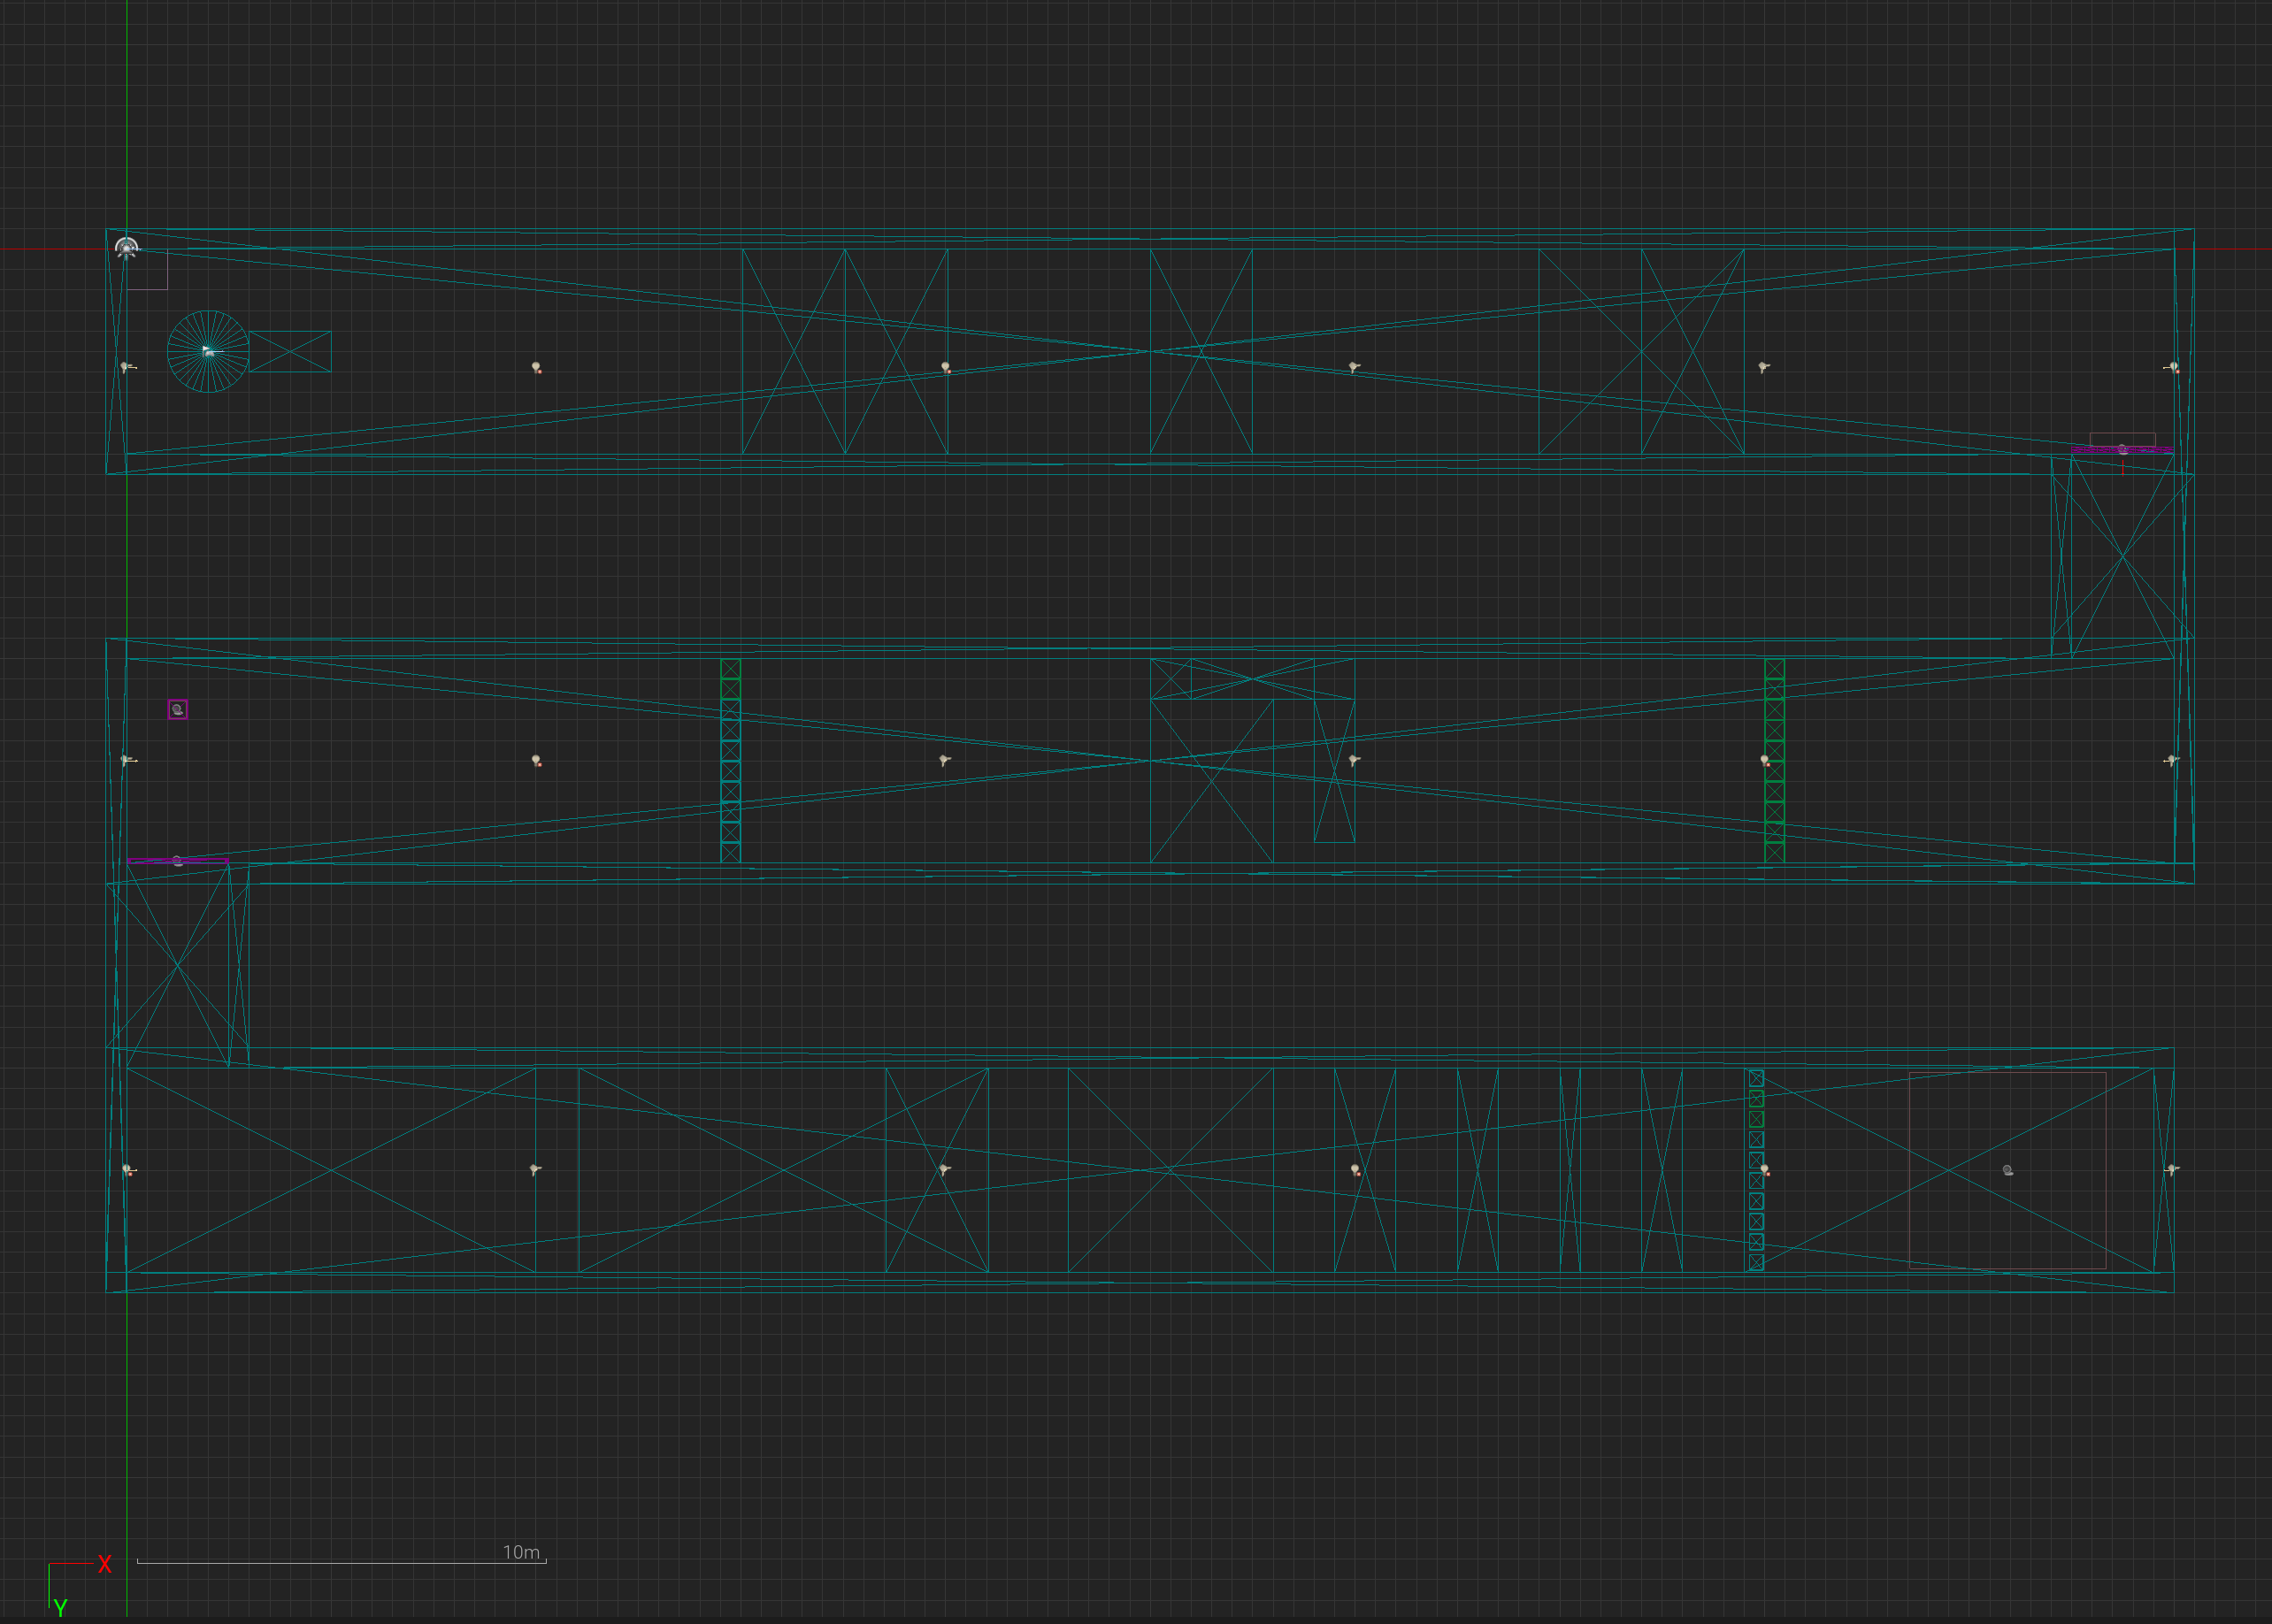
Task: Click the light bulb nearest the spoked circle
Action: coord(536,367)
